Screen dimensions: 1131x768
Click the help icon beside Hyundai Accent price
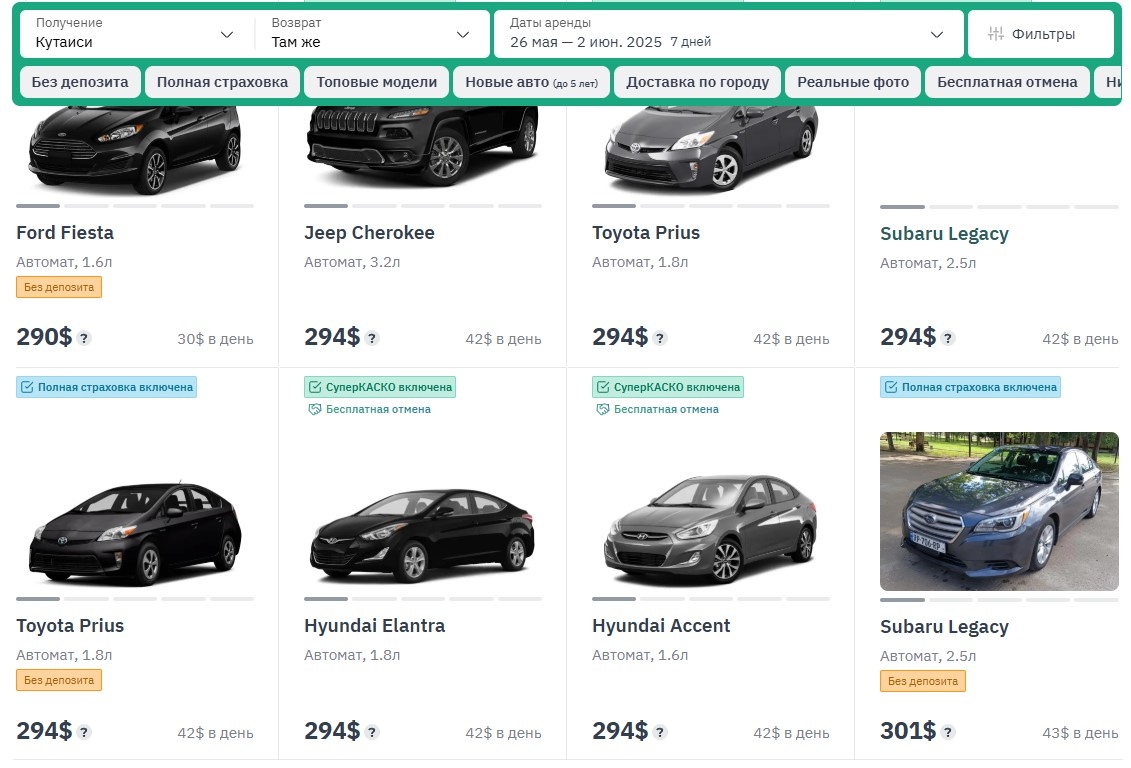click(660, 732)
